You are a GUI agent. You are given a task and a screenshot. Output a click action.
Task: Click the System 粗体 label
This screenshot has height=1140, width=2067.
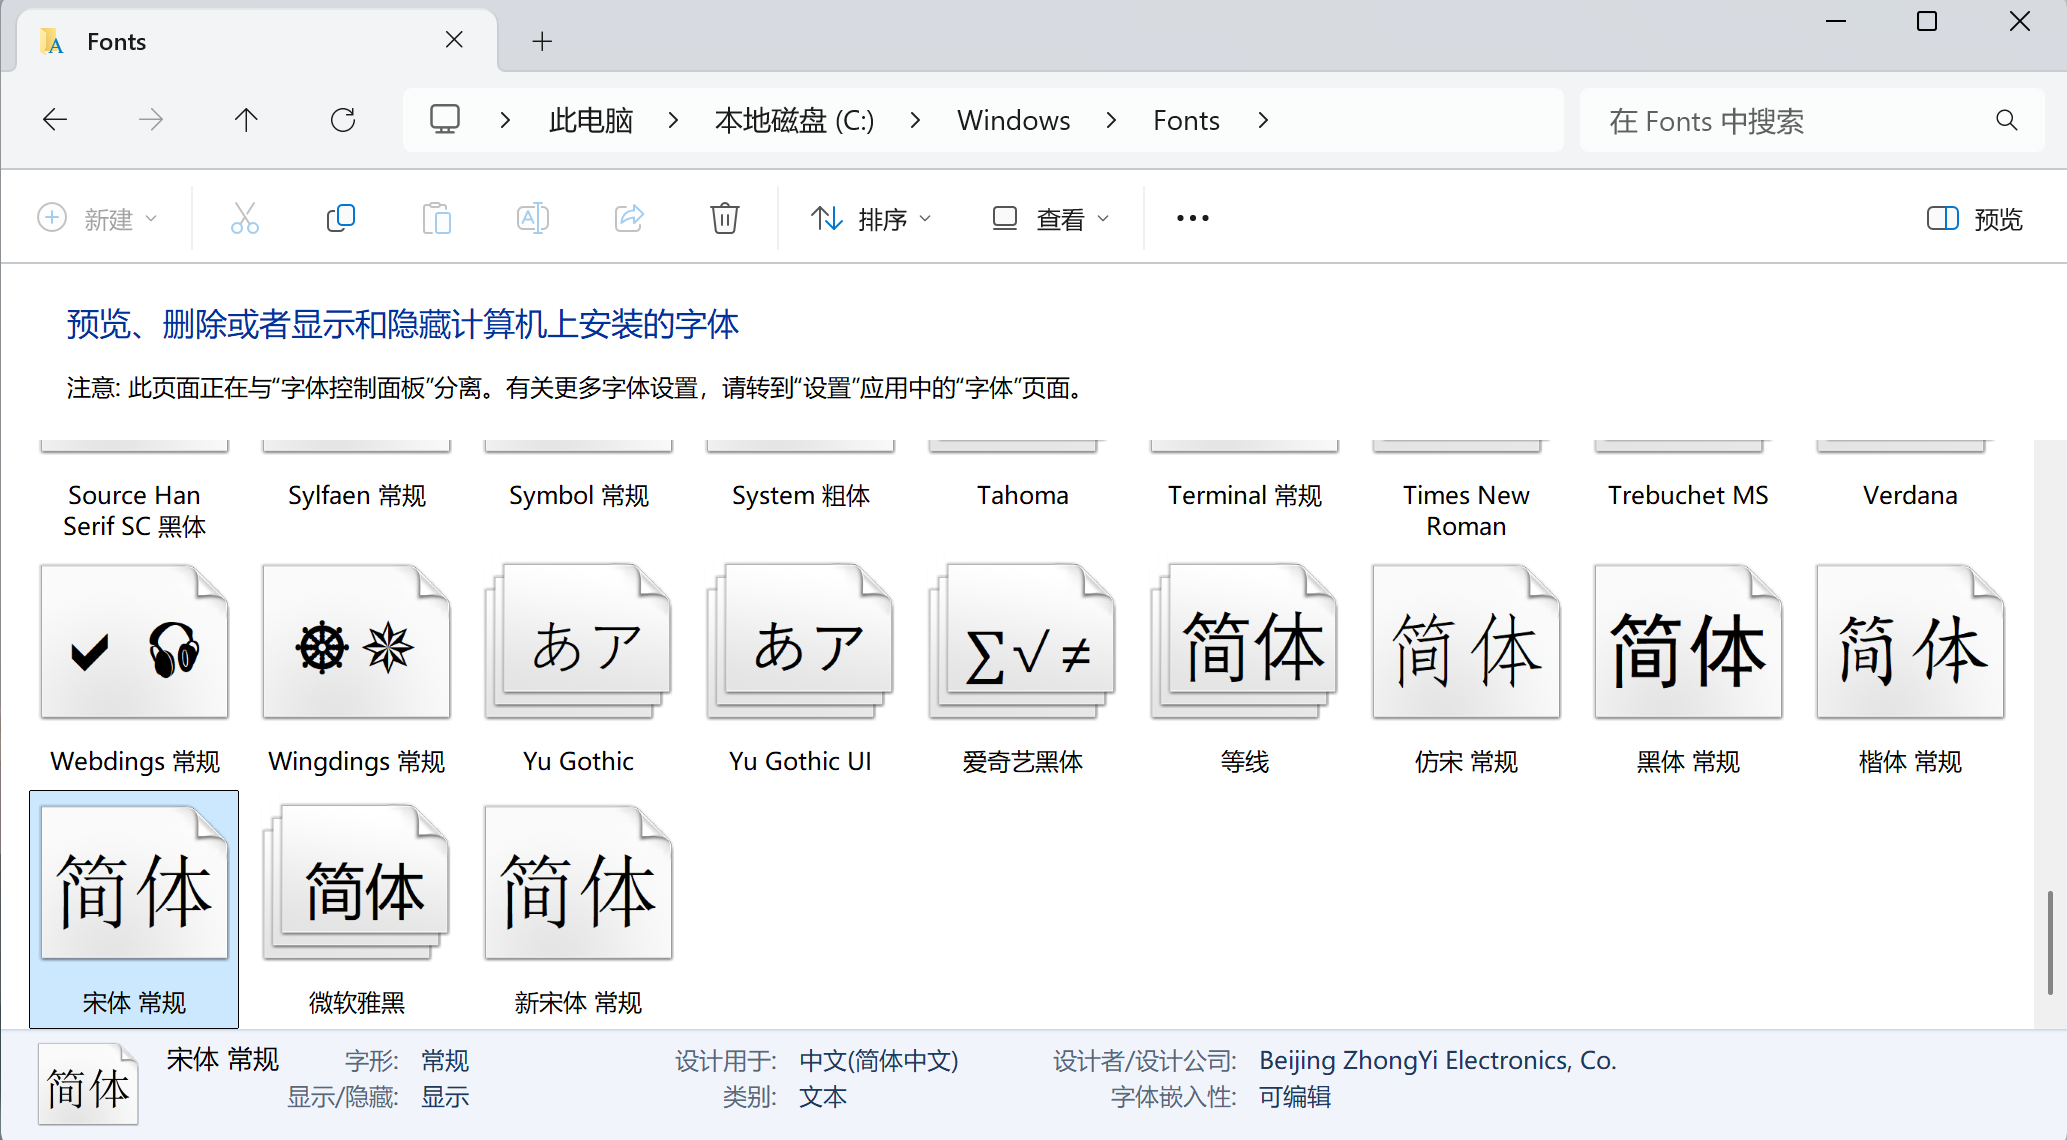click(801, 496)
